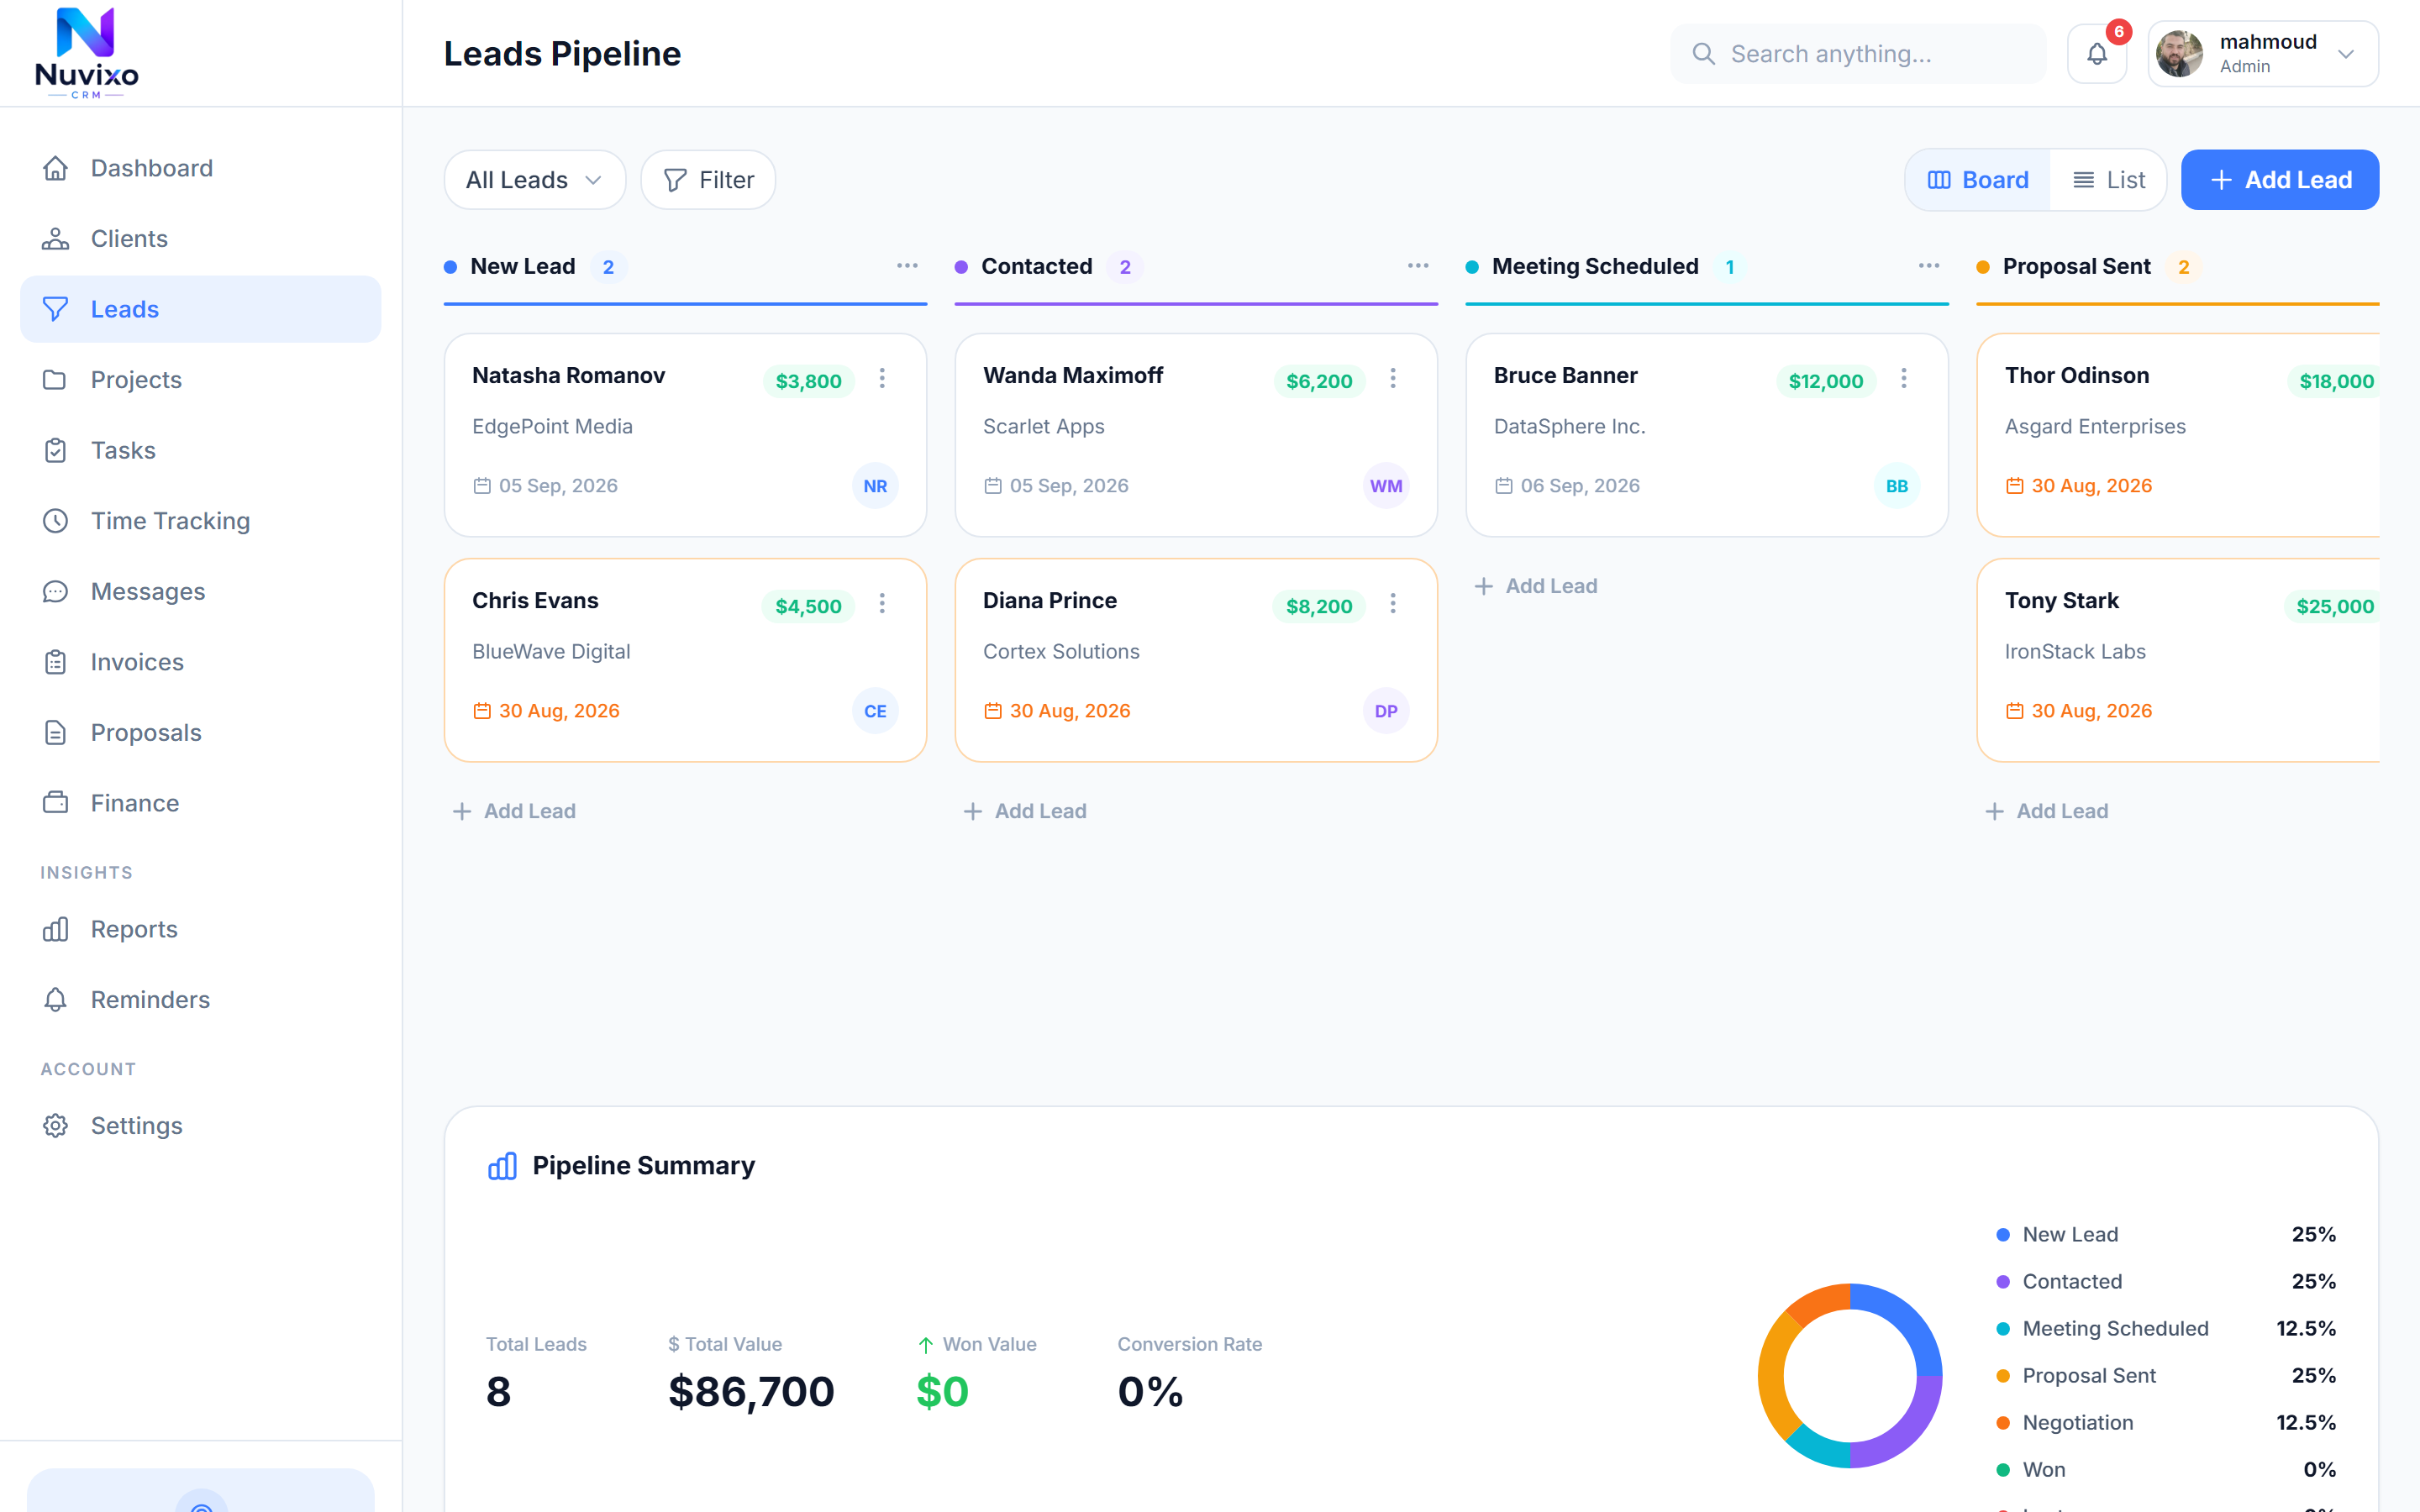Click the DP avatar badge
2420x1512 pixels.
(1386, 711)
